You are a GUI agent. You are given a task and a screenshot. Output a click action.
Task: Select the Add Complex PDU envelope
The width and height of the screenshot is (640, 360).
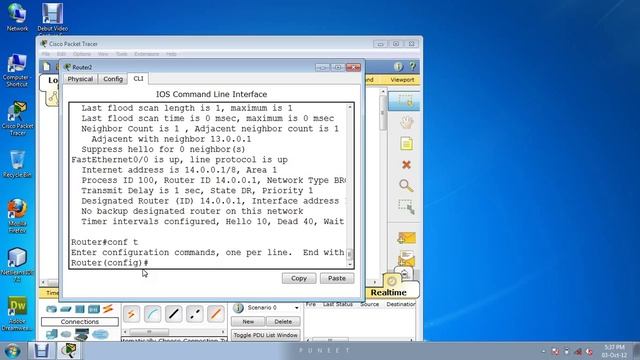407,258
